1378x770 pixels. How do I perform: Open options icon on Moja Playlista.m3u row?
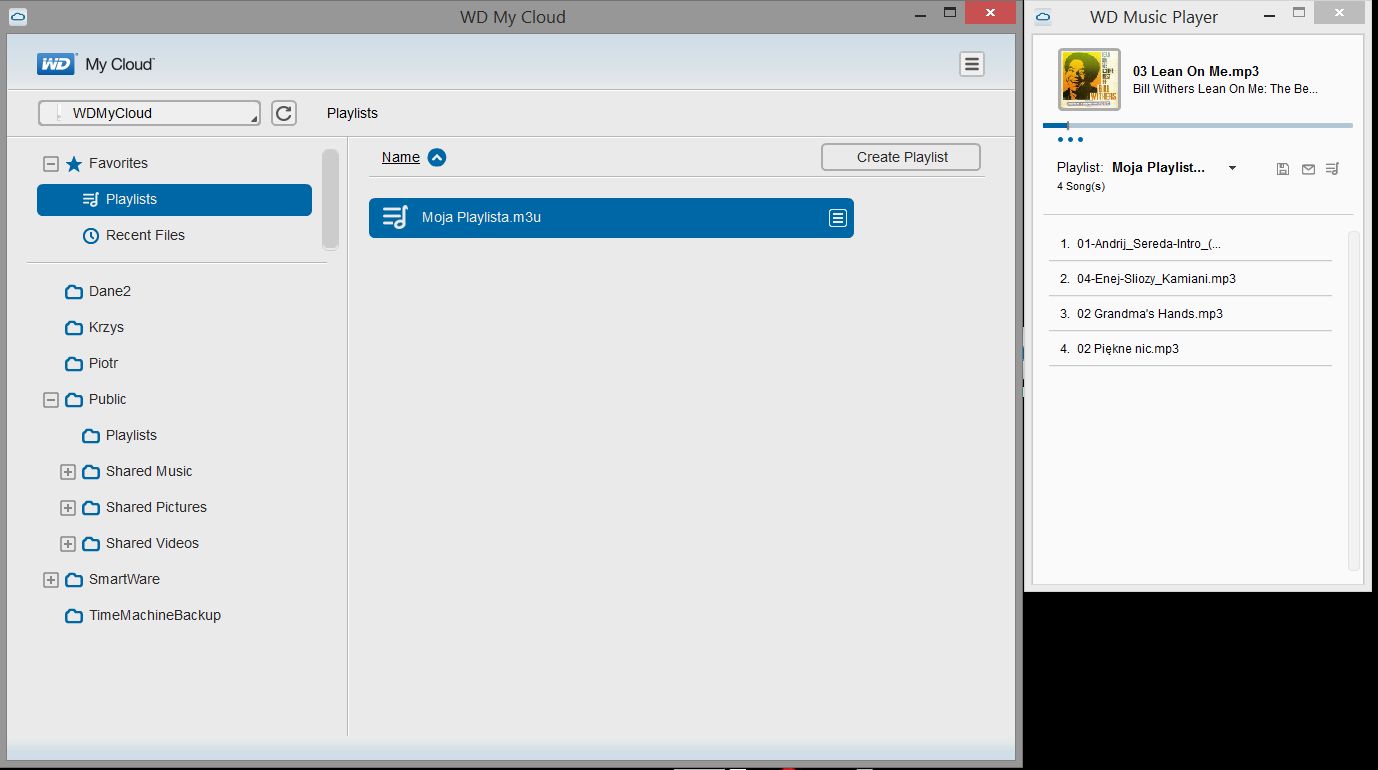[838, 218]
